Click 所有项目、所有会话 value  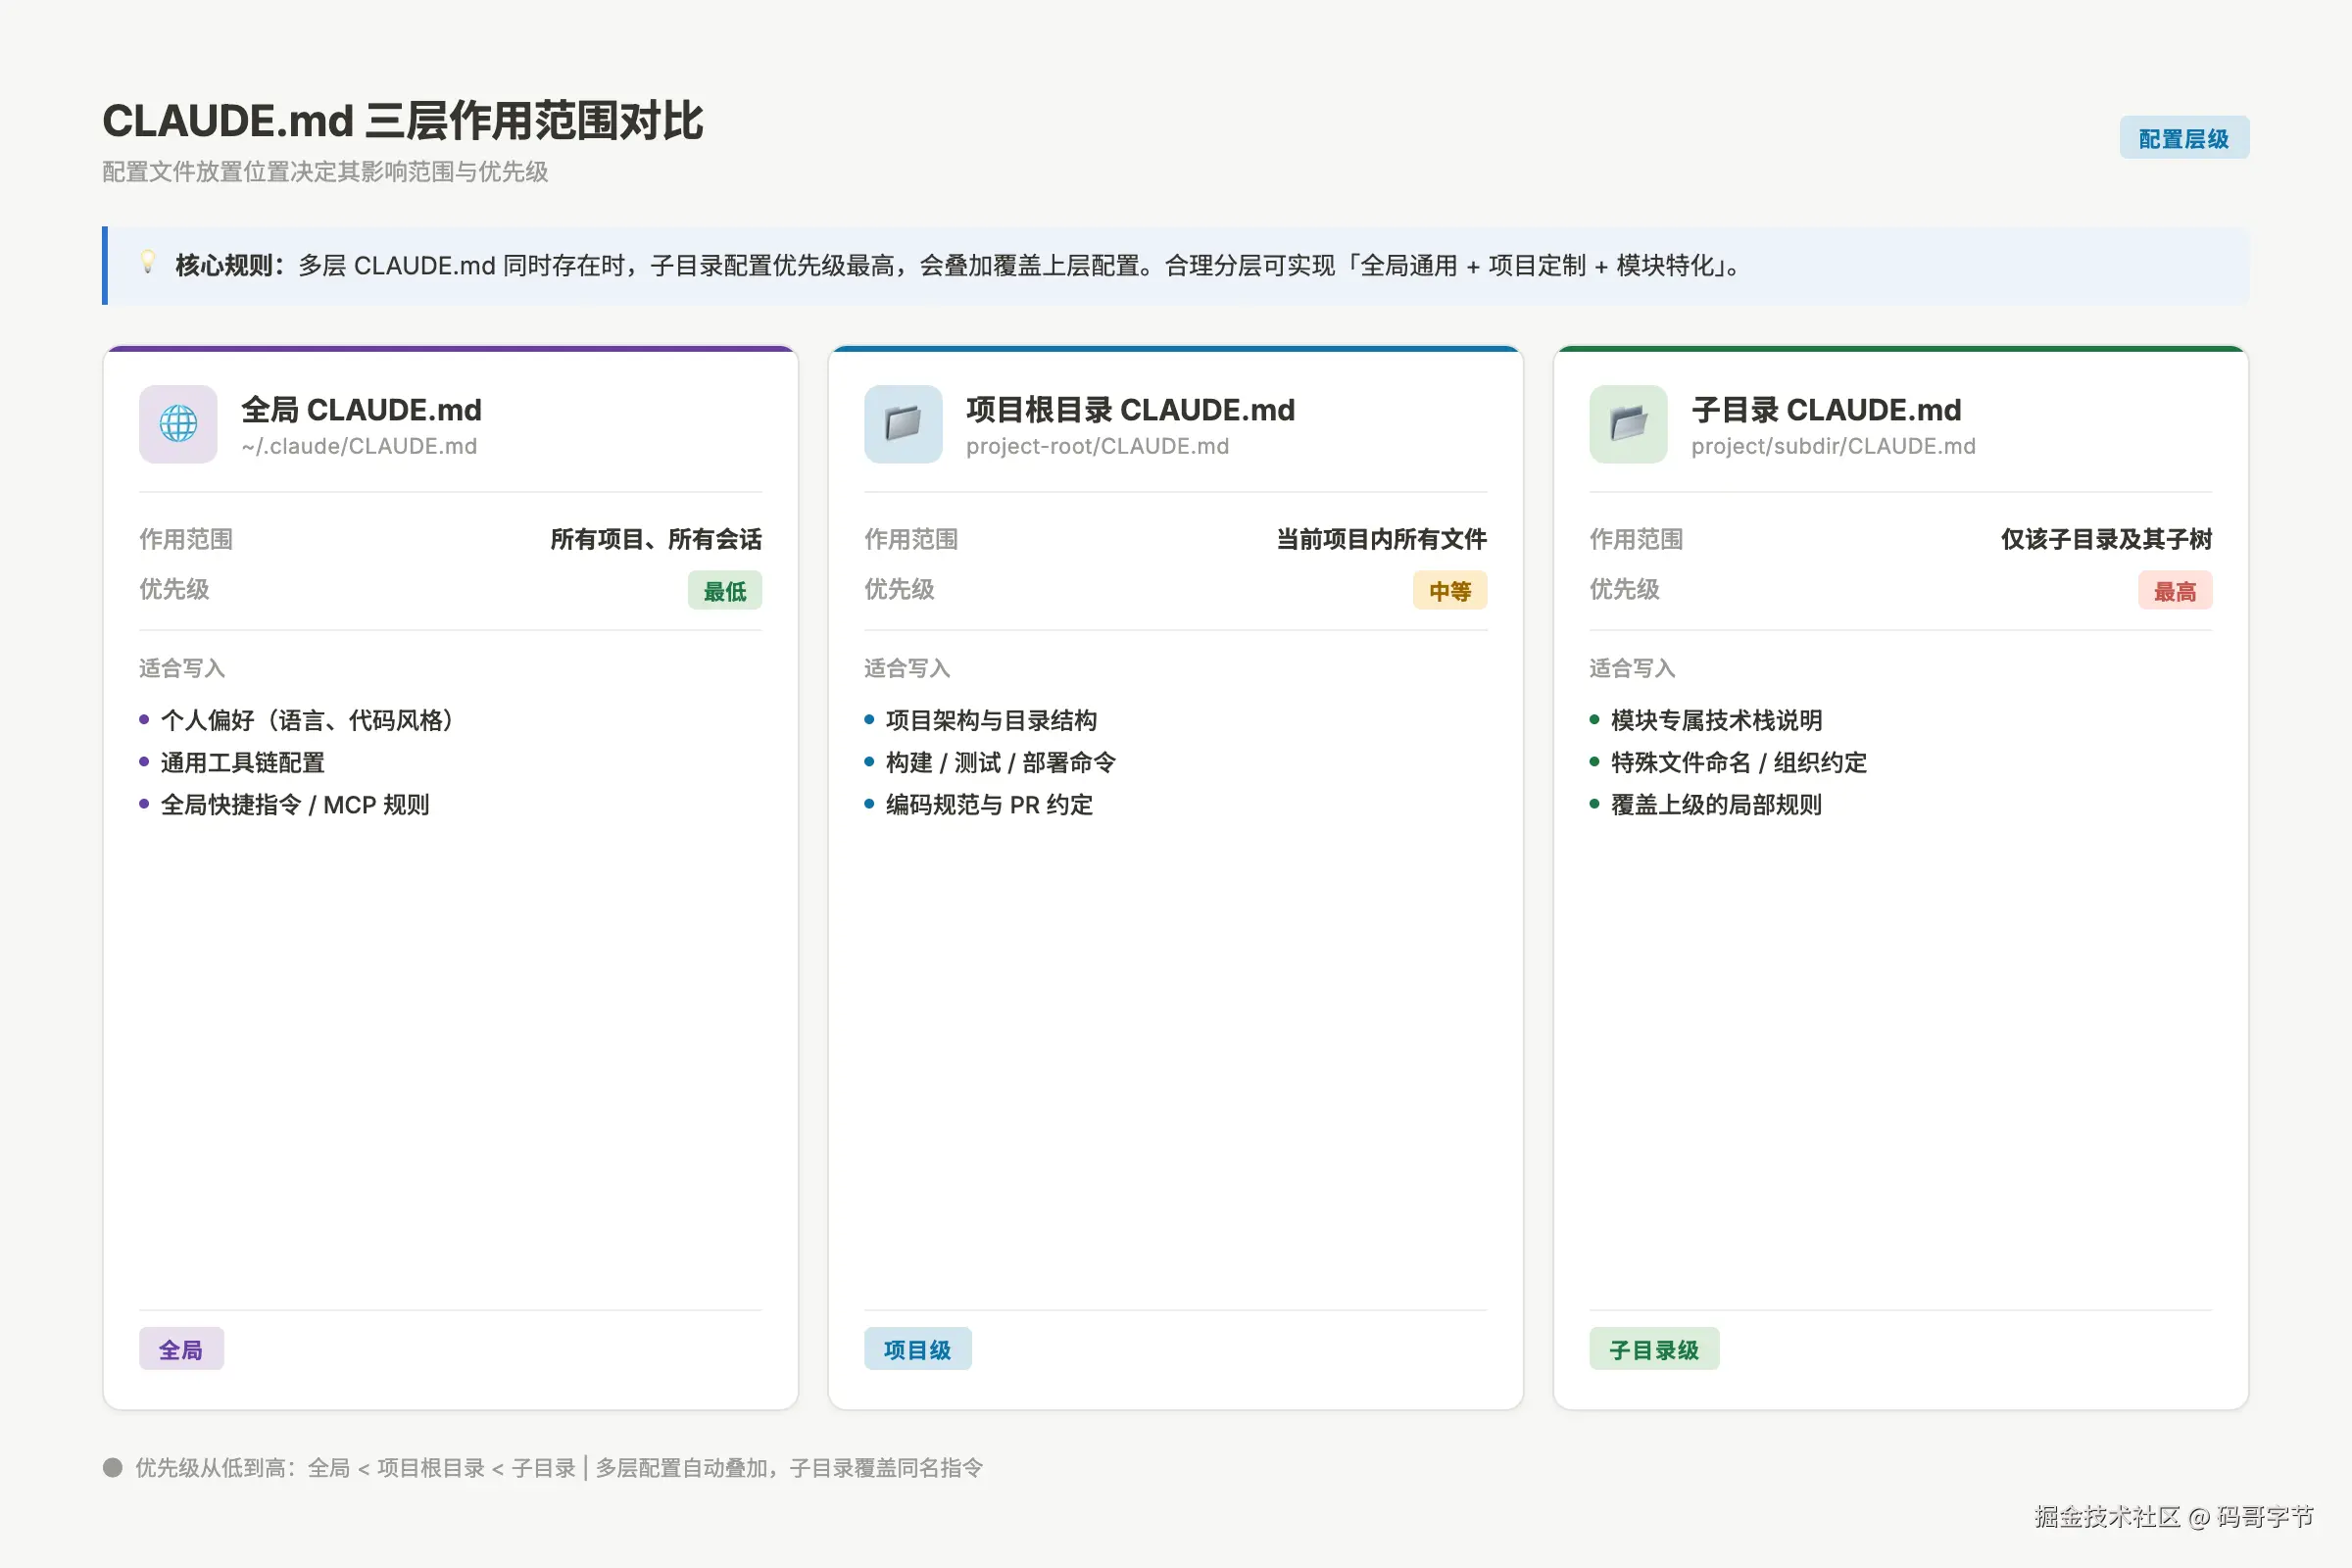click(656, 539)
